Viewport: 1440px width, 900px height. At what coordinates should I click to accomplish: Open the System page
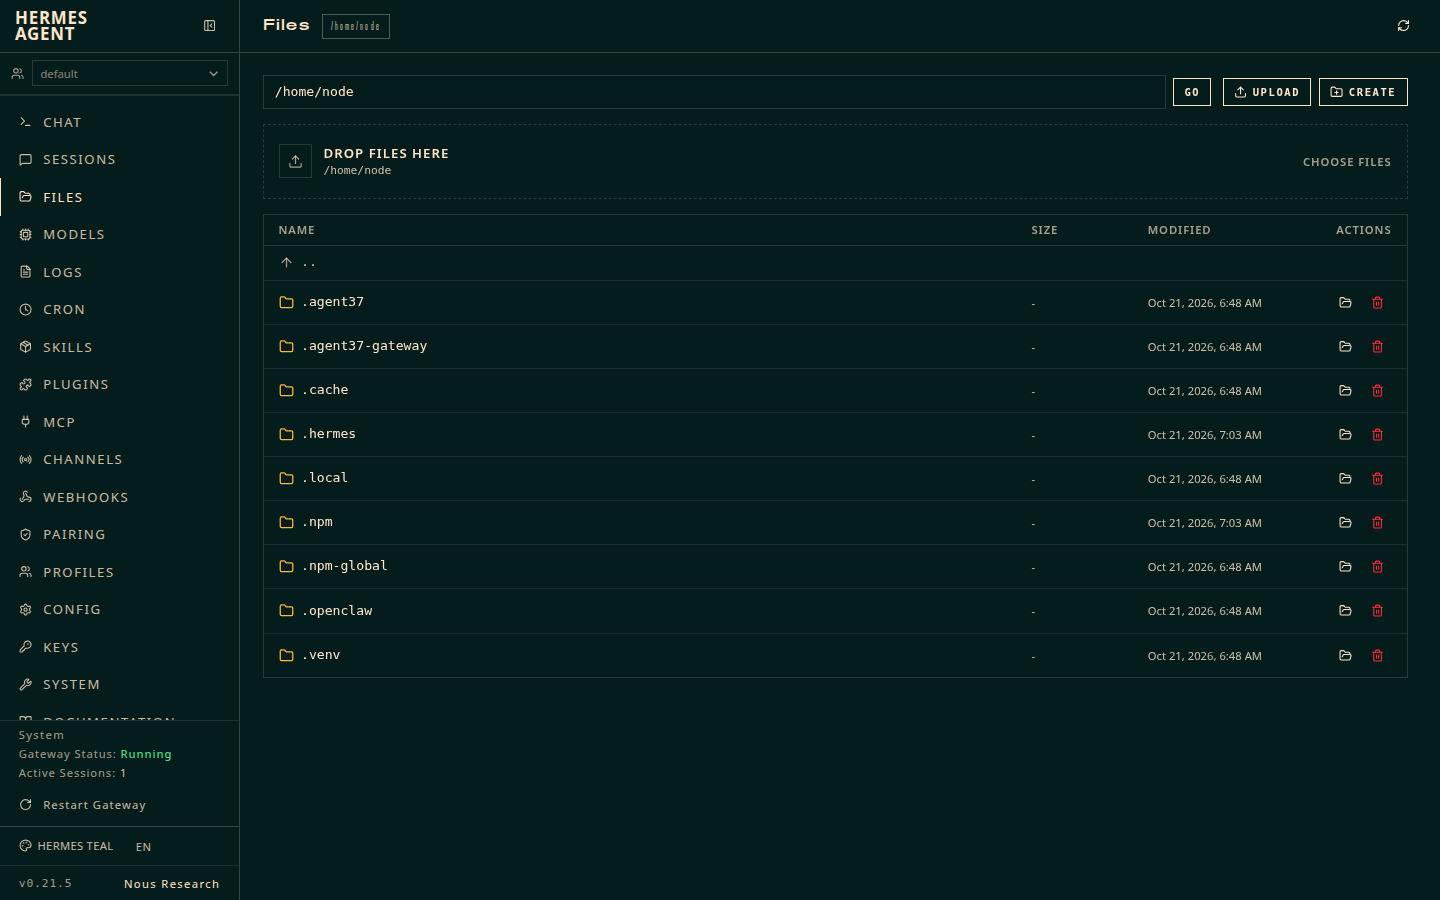(120, 685)
